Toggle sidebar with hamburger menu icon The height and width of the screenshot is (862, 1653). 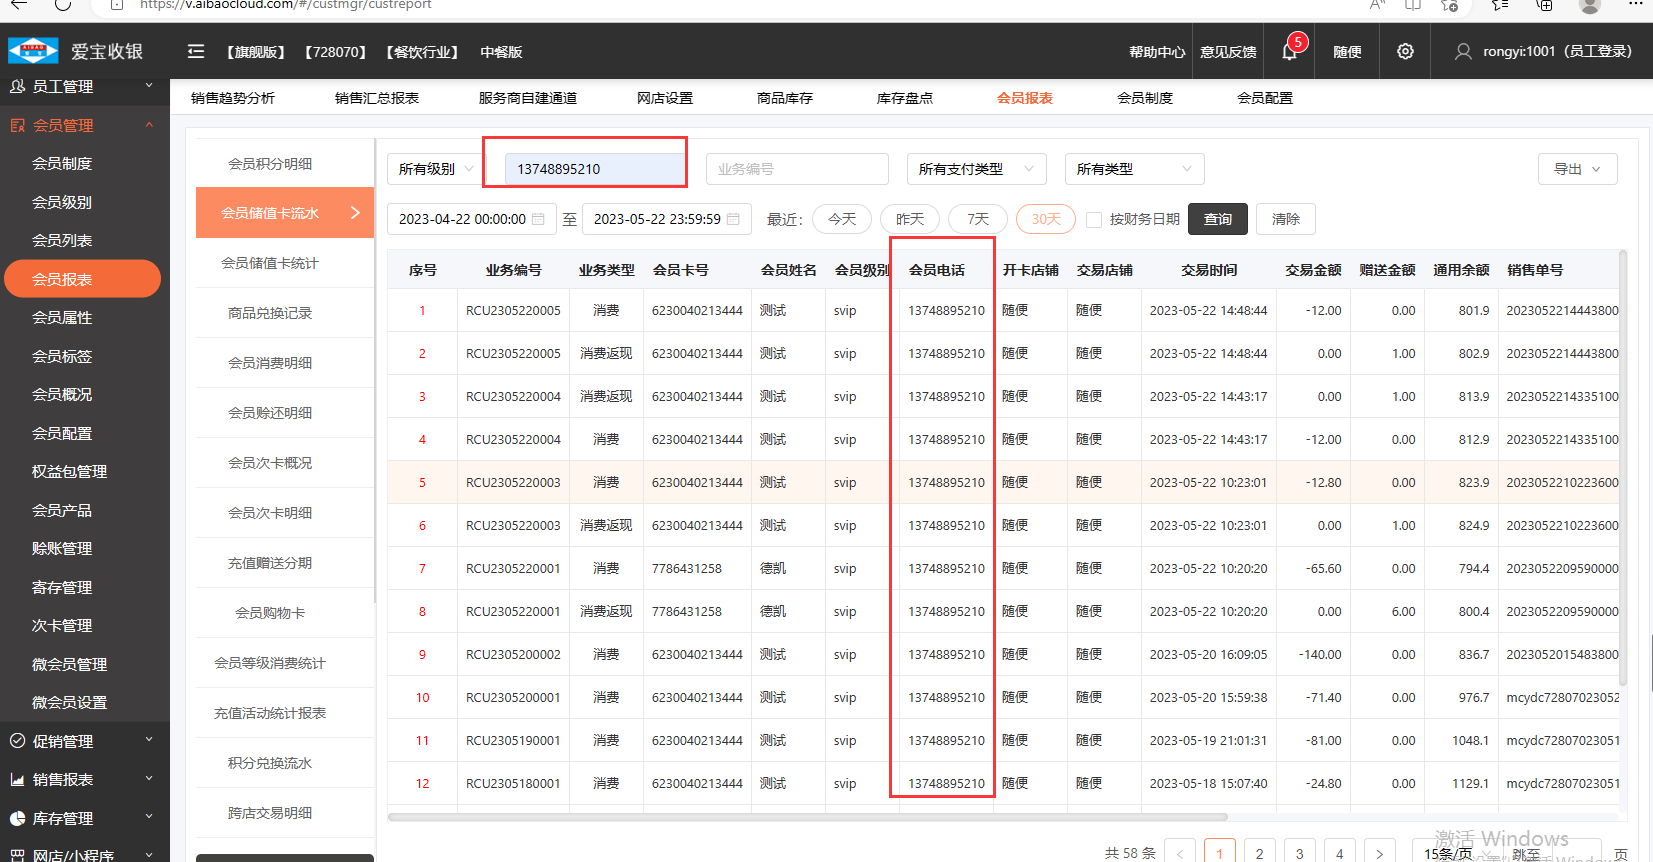coord(196,51)
